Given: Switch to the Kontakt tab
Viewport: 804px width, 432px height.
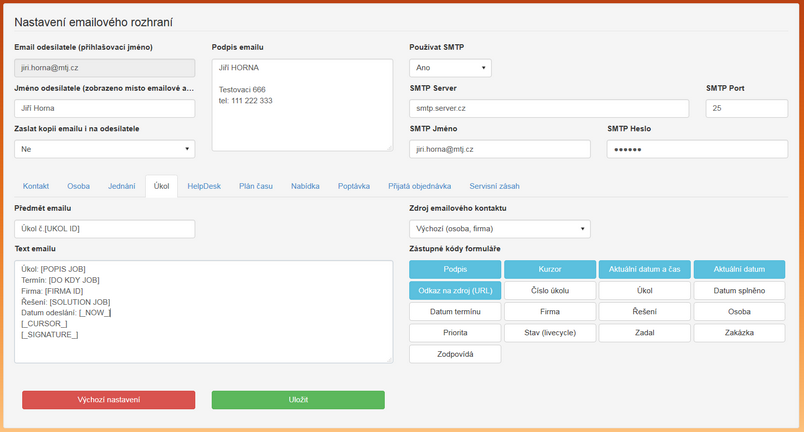Looking at the screenshot, I should click(x=36, y=186).
